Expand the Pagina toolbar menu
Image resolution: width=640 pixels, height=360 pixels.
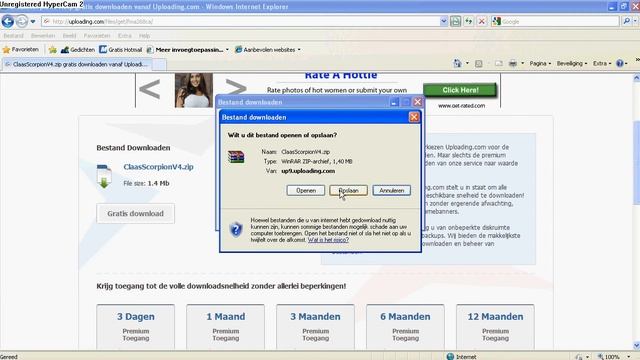click(x=540, y=63)
